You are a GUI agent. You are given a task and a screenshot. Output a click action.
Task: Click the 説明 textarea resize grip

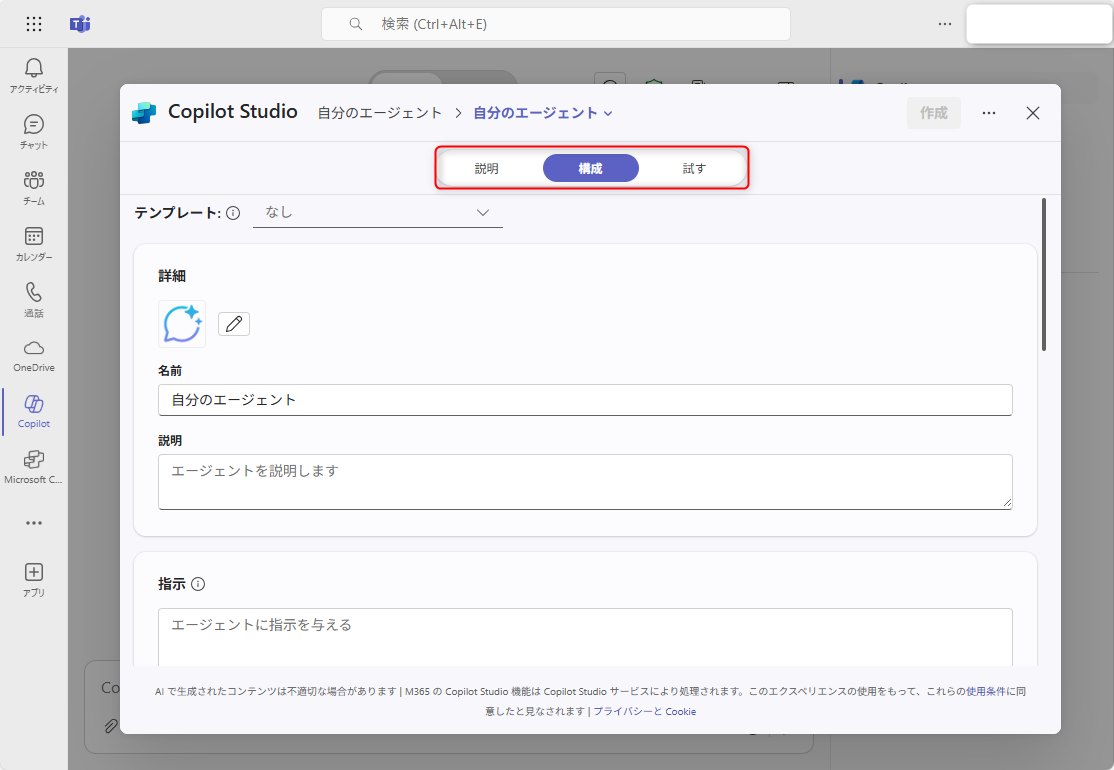point(1007,503)
